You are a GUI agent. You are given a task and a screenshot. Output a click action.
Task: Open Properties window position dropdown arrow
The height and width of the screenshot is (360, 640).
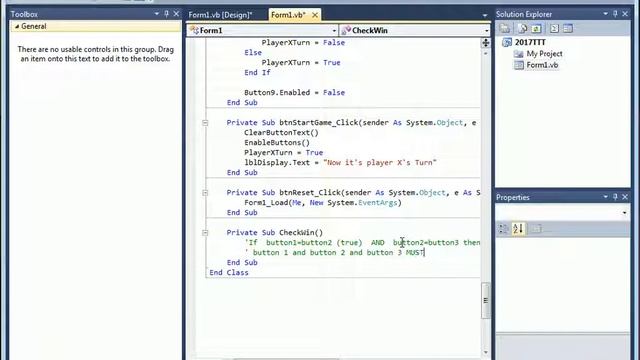pyautogui.click(x=605, y=197)
